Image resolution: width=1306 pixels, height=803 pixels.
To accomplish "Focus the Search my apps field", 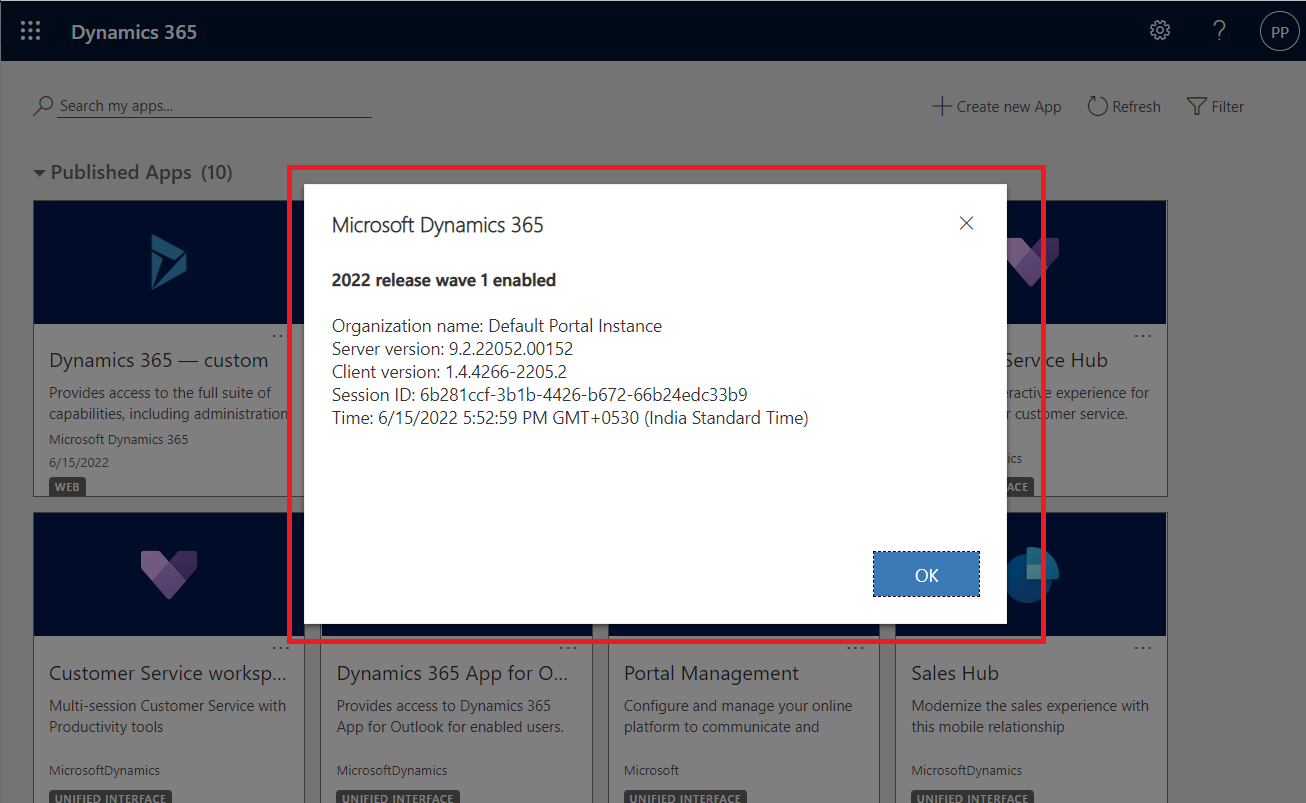I will tap(214, 106).
